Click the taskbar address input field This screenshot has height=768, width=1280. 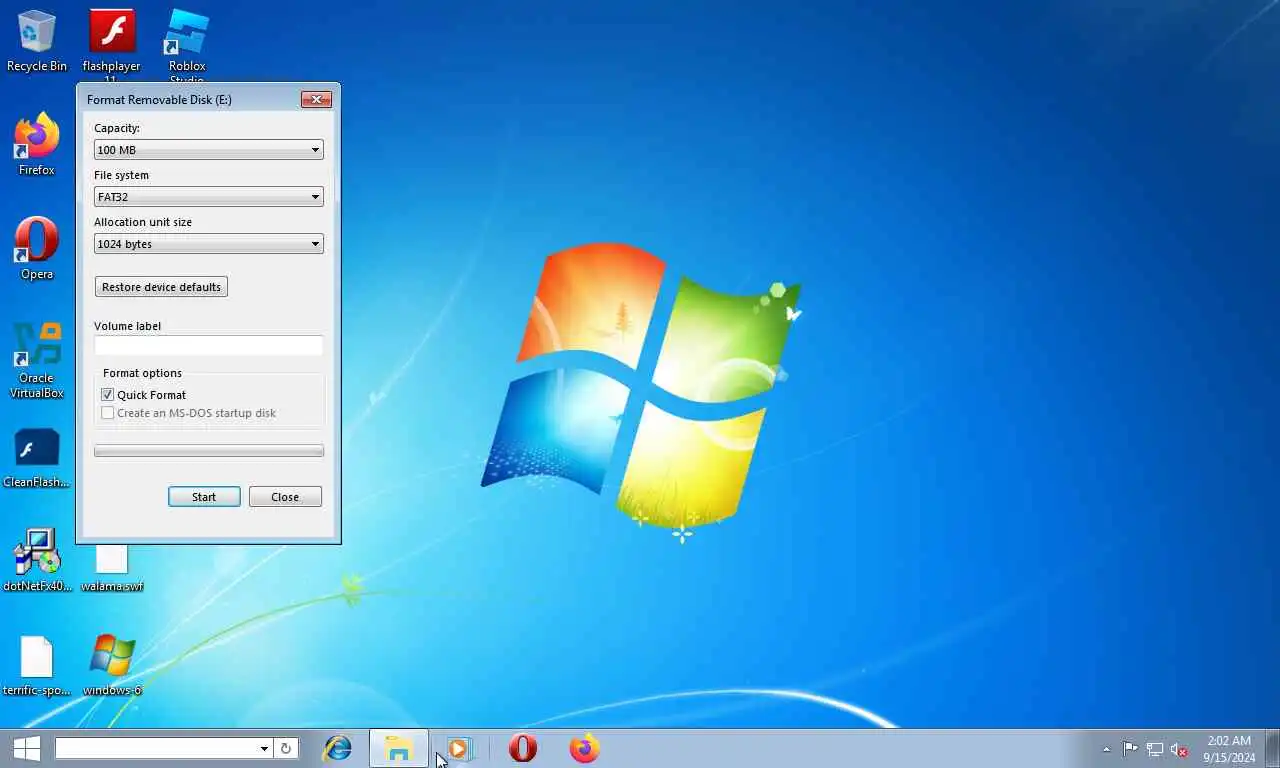156,748
